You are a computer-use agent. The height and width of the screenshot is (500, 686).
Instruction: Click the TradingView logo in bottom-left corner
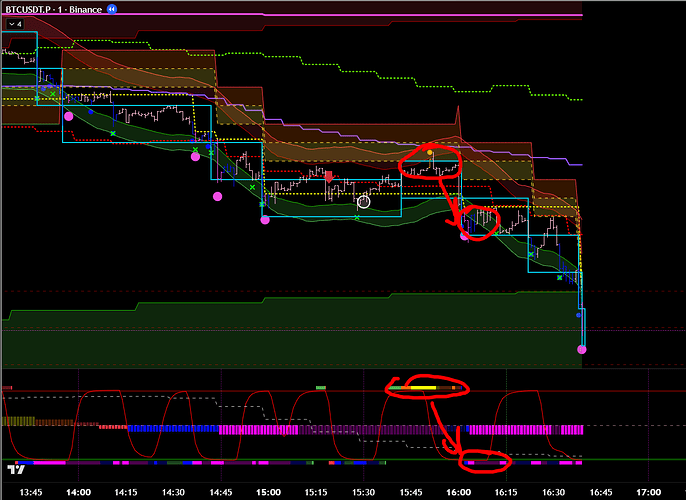15,468
